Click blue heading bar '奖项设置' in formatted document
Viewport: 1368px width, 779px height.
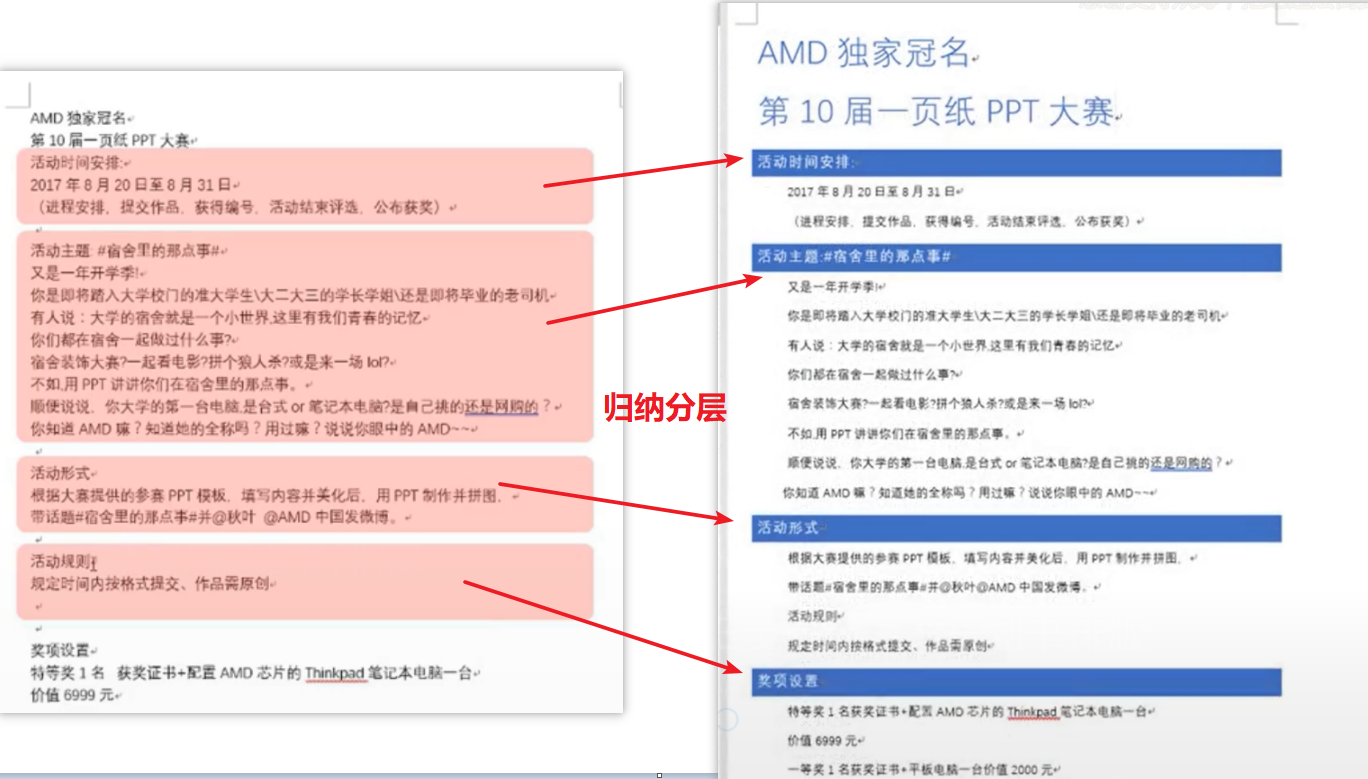[x=1016, y=682]
